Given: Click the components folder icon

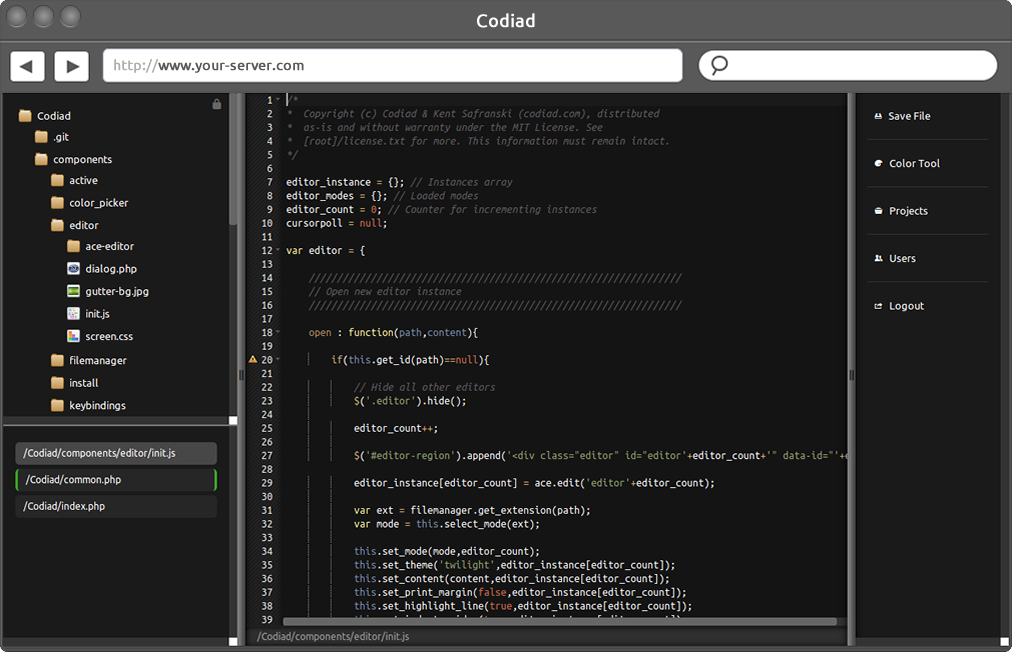Looking at the screenshot, I should (x=41, y=159).
